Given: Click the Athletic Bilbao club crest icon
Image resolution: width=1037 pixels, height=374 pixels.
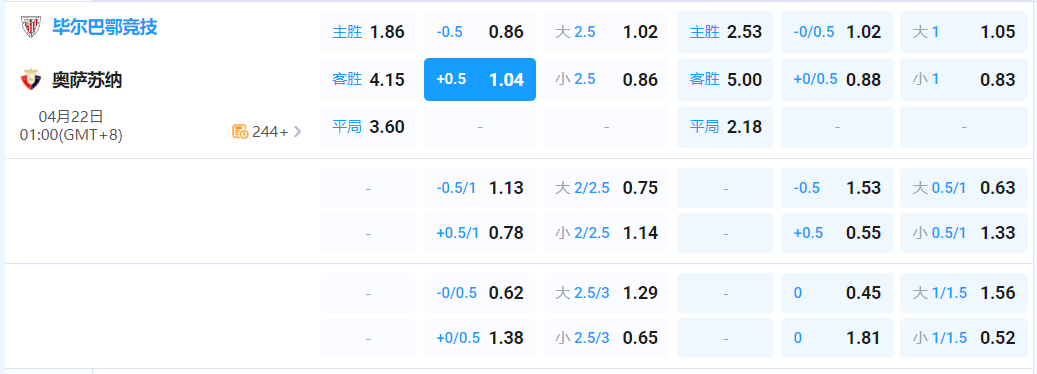Looking at the screenshot, I should point(30,27).
